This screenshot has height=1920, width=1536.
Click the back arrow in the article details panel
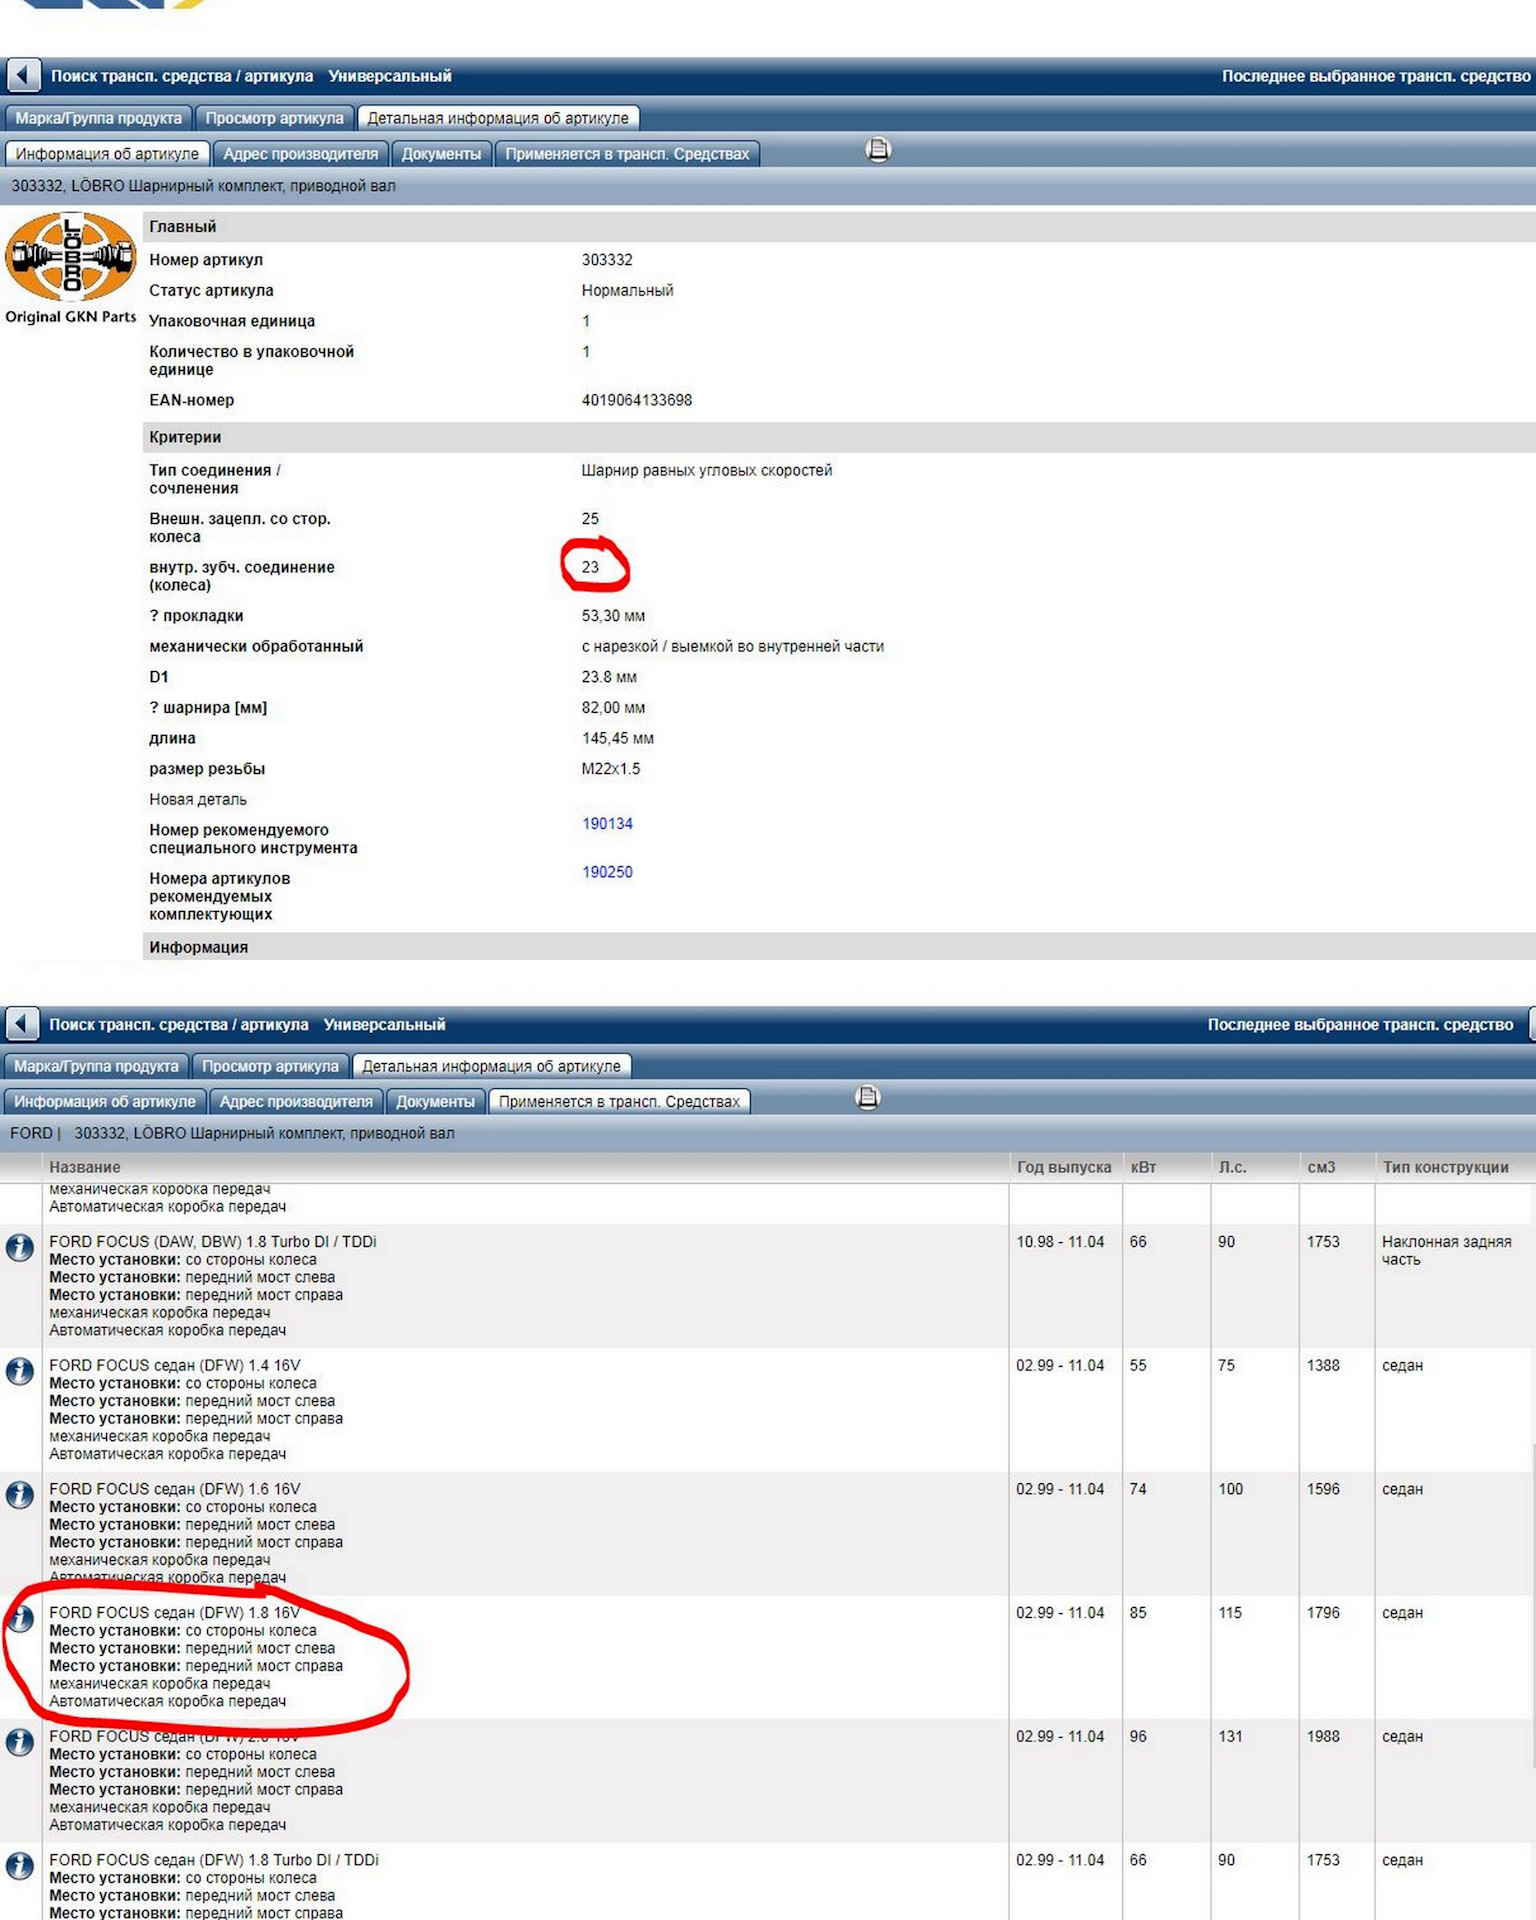coord(23,75)
